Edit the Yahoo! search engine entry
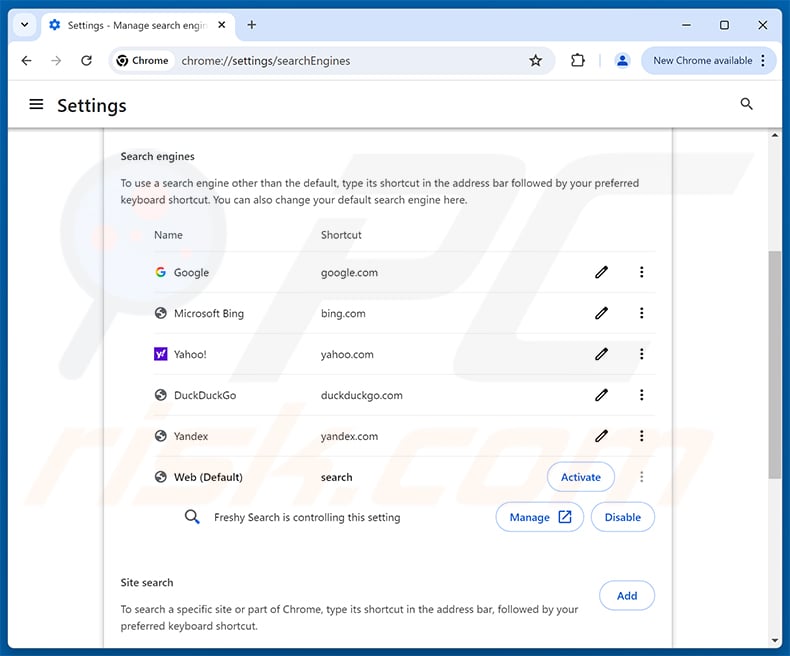This screenshot has height=656, width=790. [601, 354]
